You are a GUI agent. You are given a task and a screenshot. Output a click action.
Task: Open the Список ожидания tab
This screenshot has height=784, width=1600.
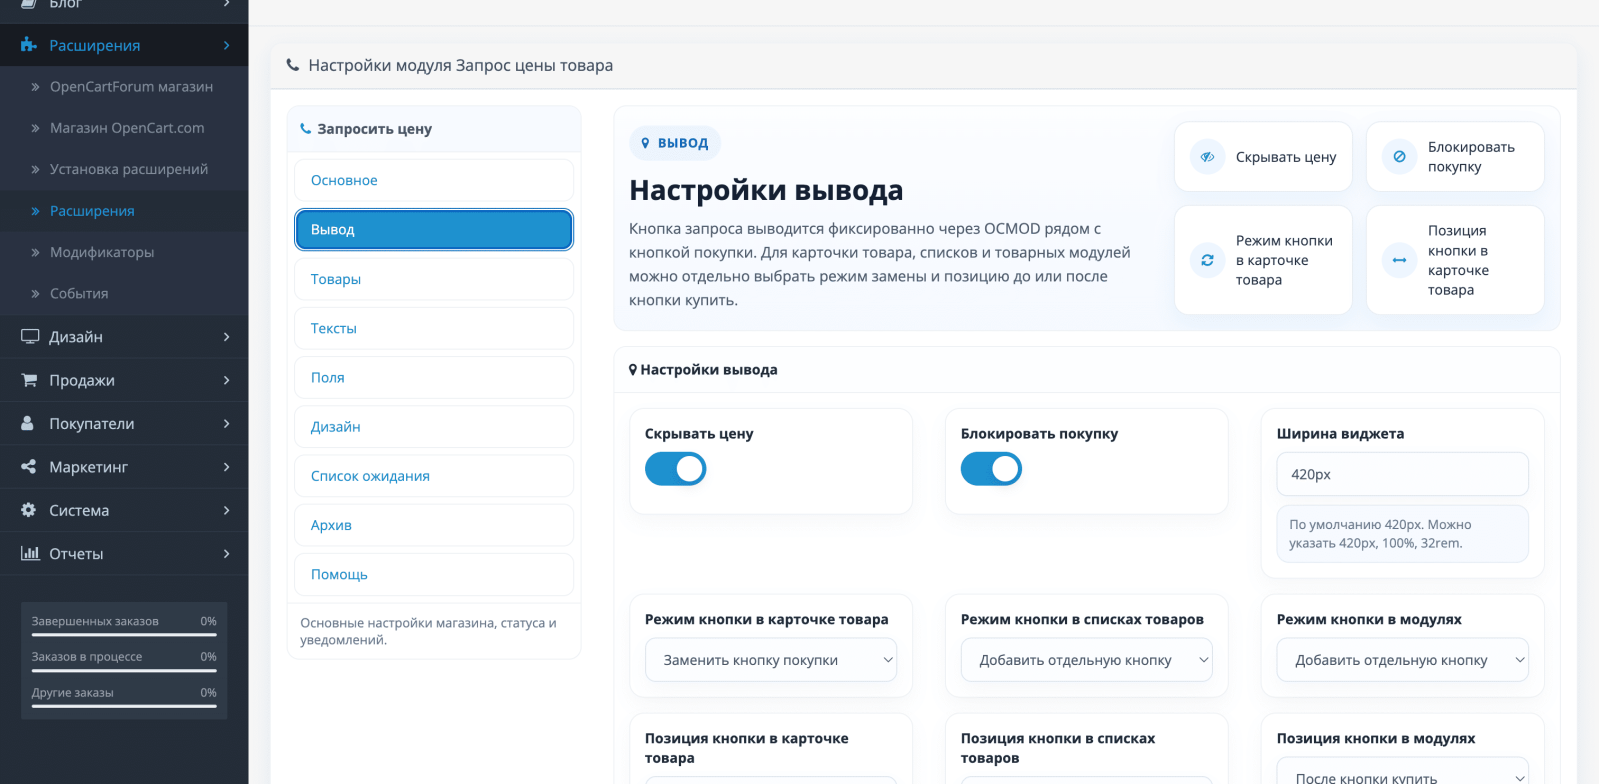pyautogui.click(x=434, y=476)
